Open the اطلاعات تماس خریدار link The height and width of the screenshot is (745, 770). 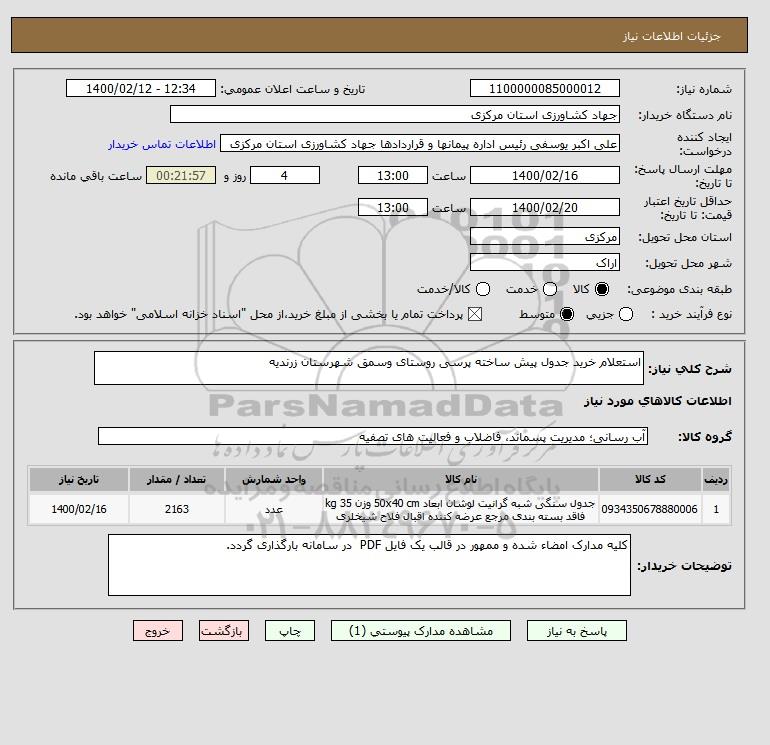(x=162, y=144)
